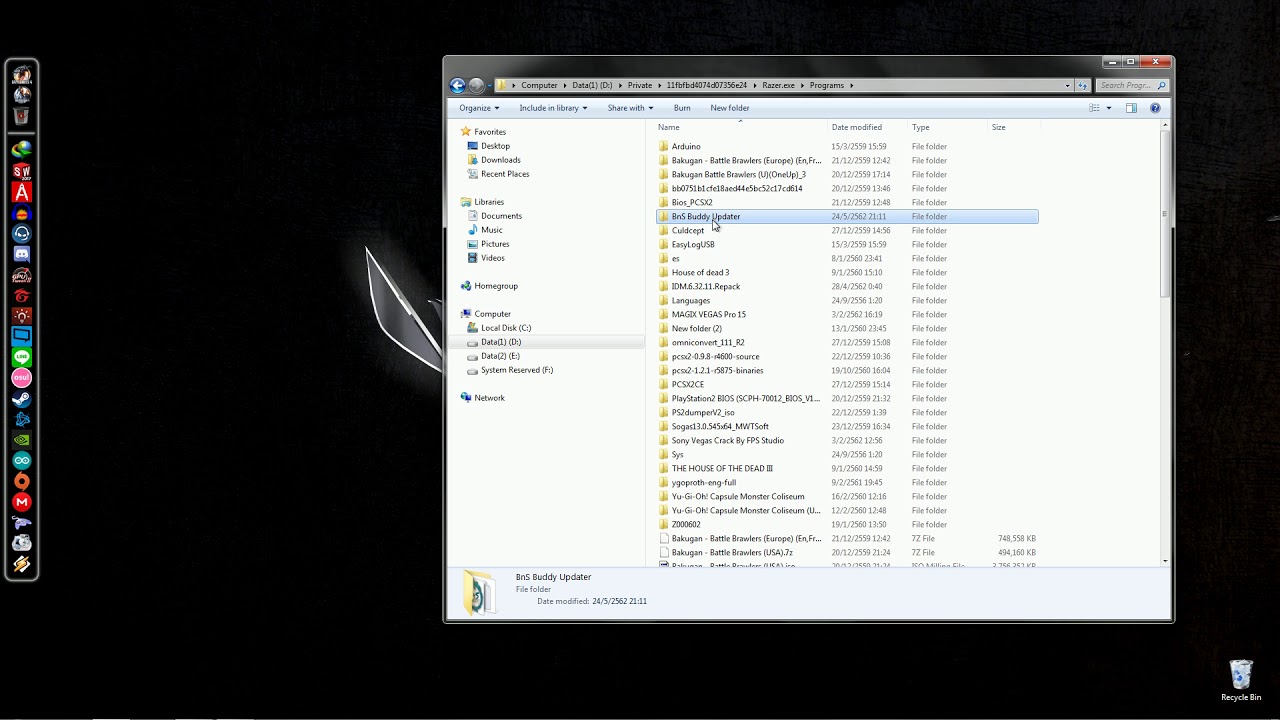Open the view options dropdown arrow

click(1109, 108)
